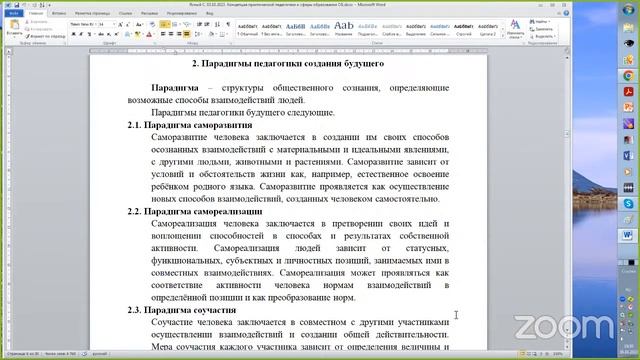Click the Increase Indent icon
The image size is (640, 360).
(x=207, y=24)
